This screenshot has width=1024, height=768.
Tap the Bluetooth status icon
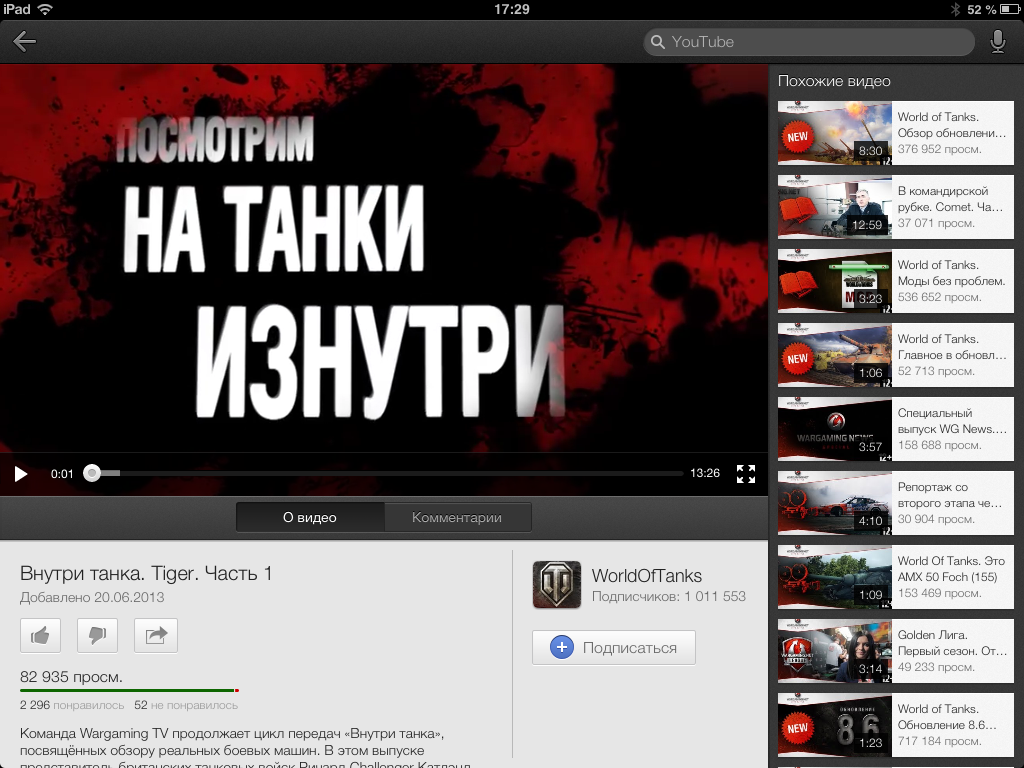[x=955, y=9]
